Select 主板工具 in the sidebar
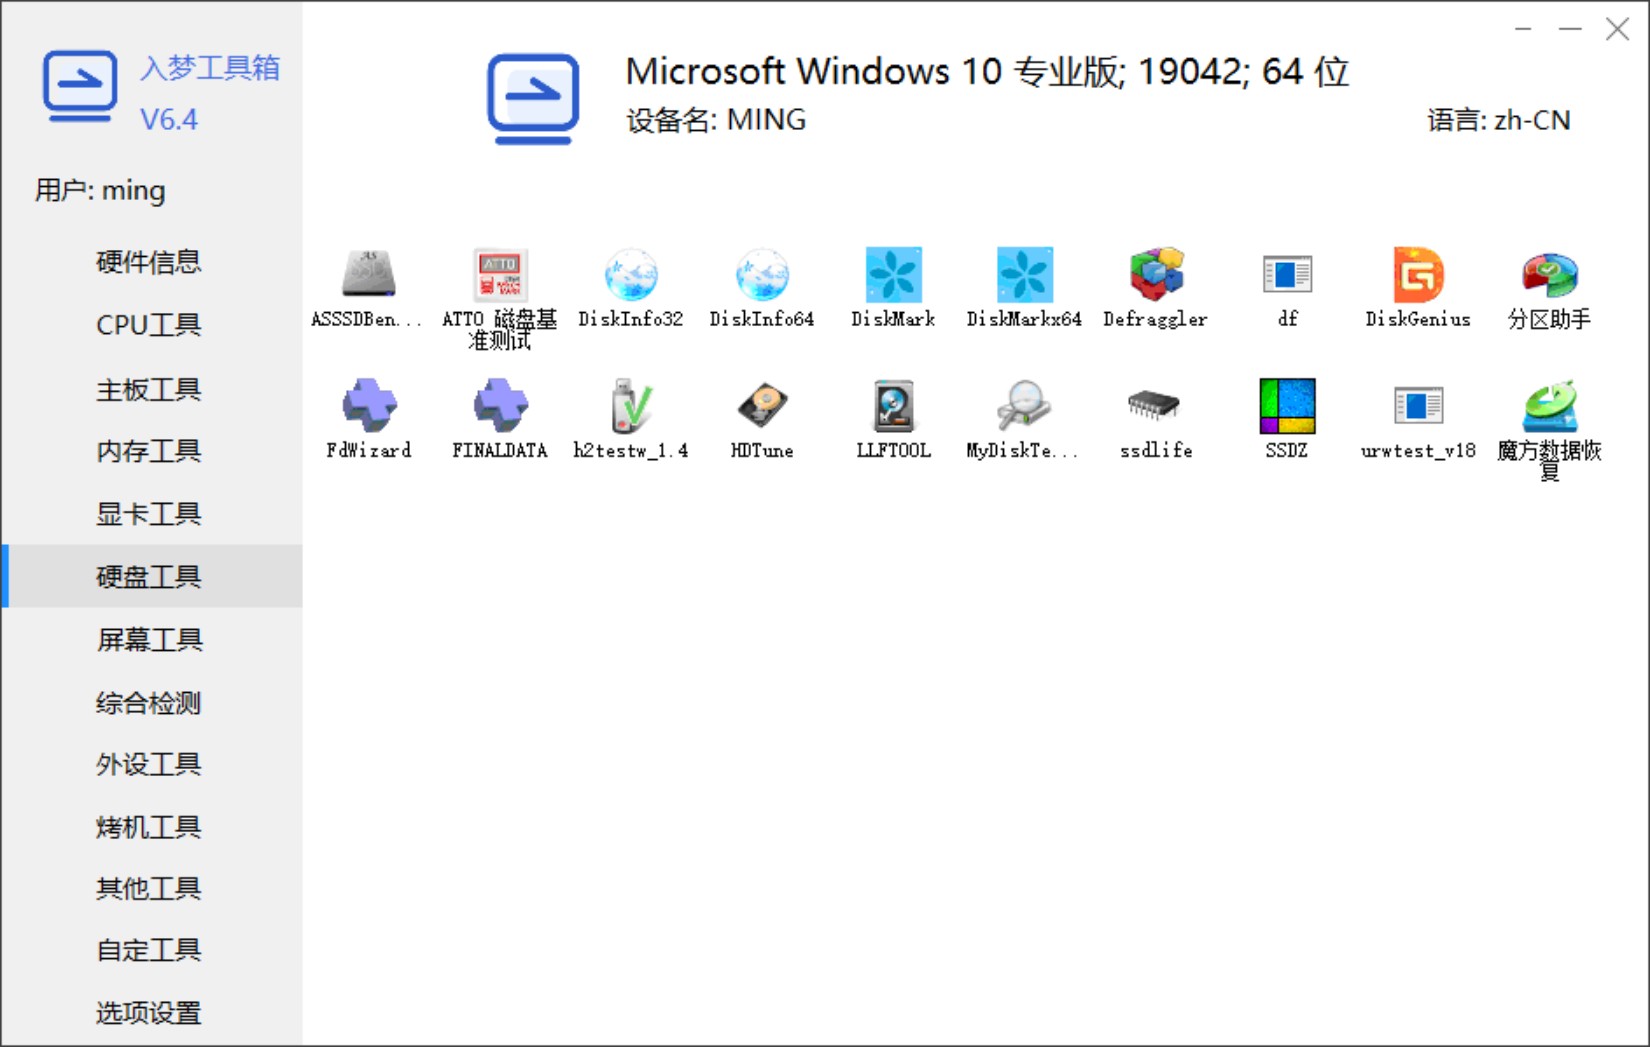 point(151,389)
